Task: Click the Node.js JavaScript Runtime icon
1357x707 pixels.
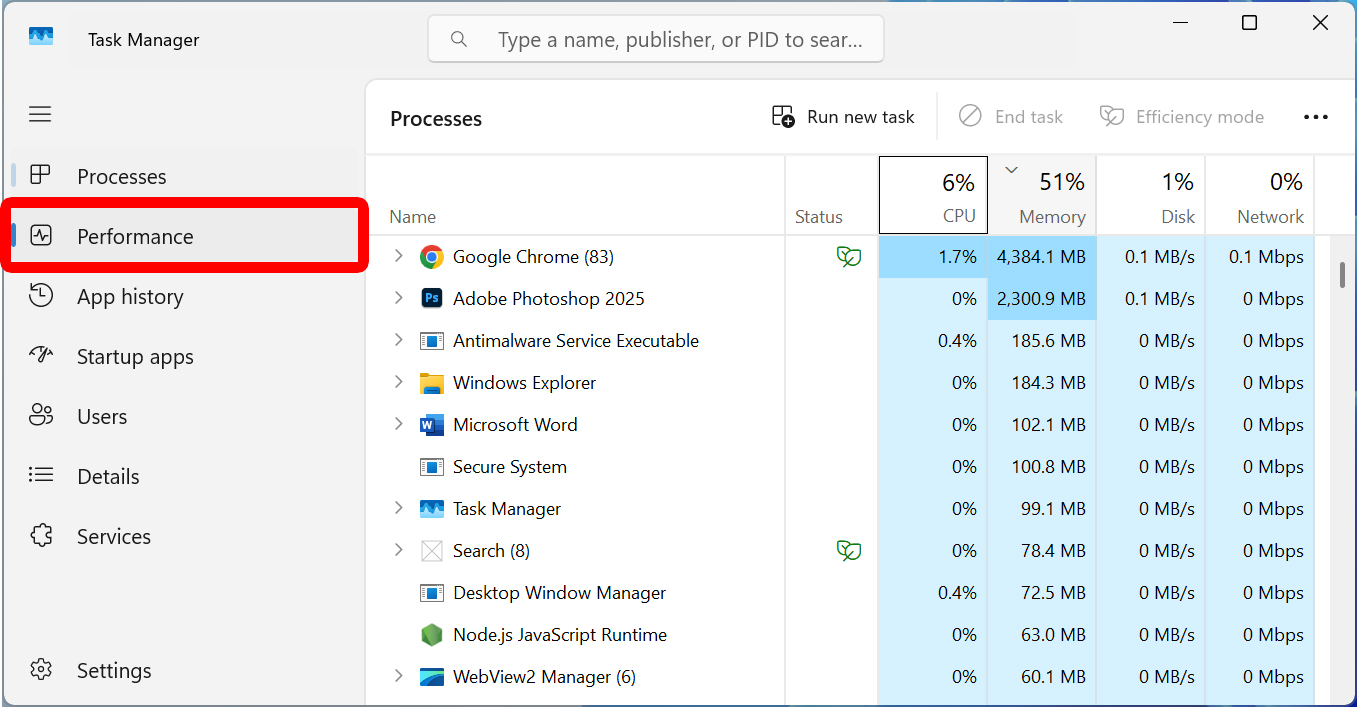Action: tap(431, 635)
